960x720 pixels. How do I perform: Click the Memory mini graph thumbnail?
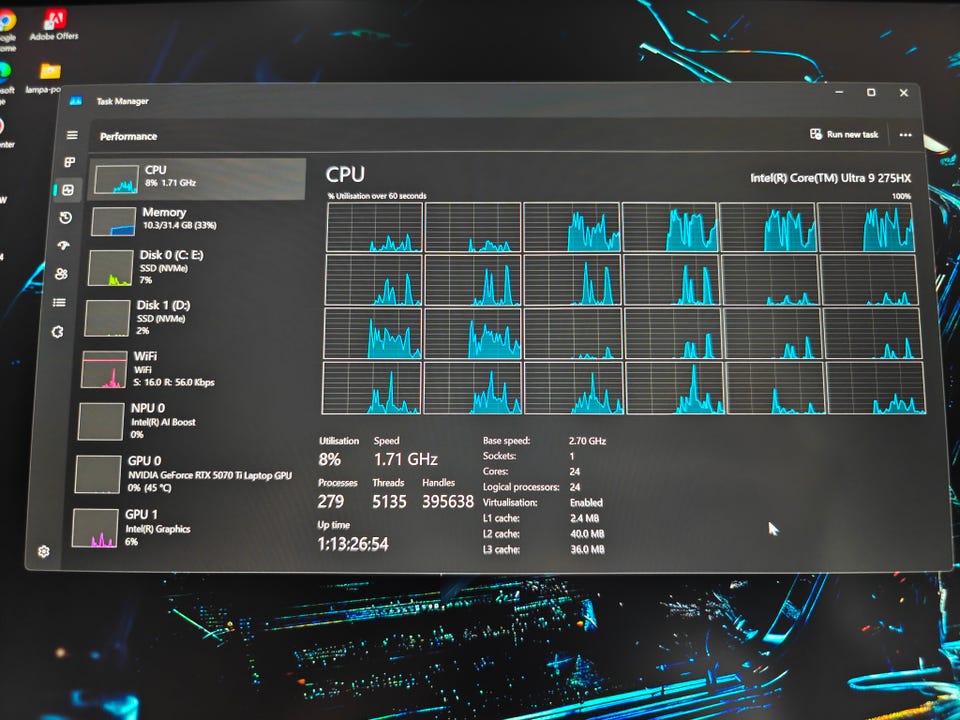113,222
